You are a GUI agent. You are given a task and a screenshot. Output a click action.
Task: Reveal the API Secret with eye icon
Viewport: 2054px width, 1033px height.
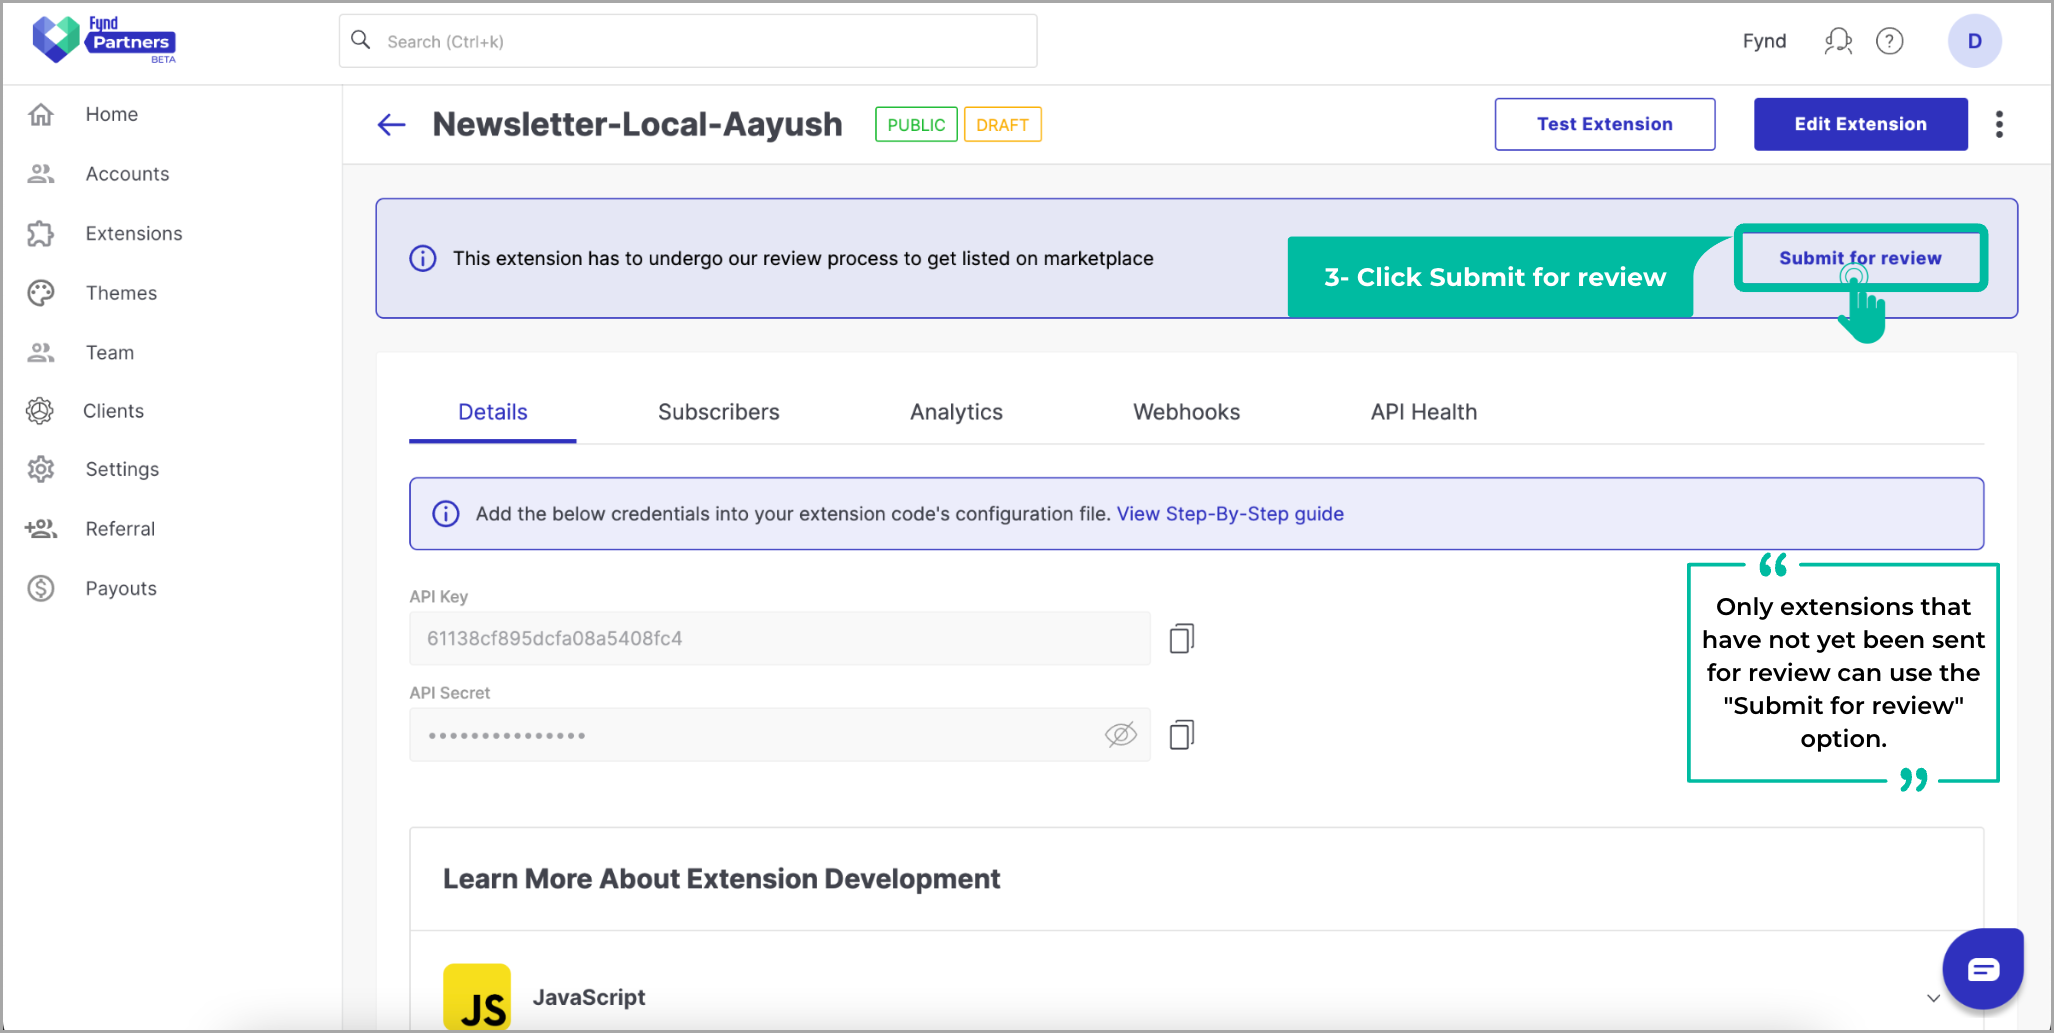(x=1121, y=735)
